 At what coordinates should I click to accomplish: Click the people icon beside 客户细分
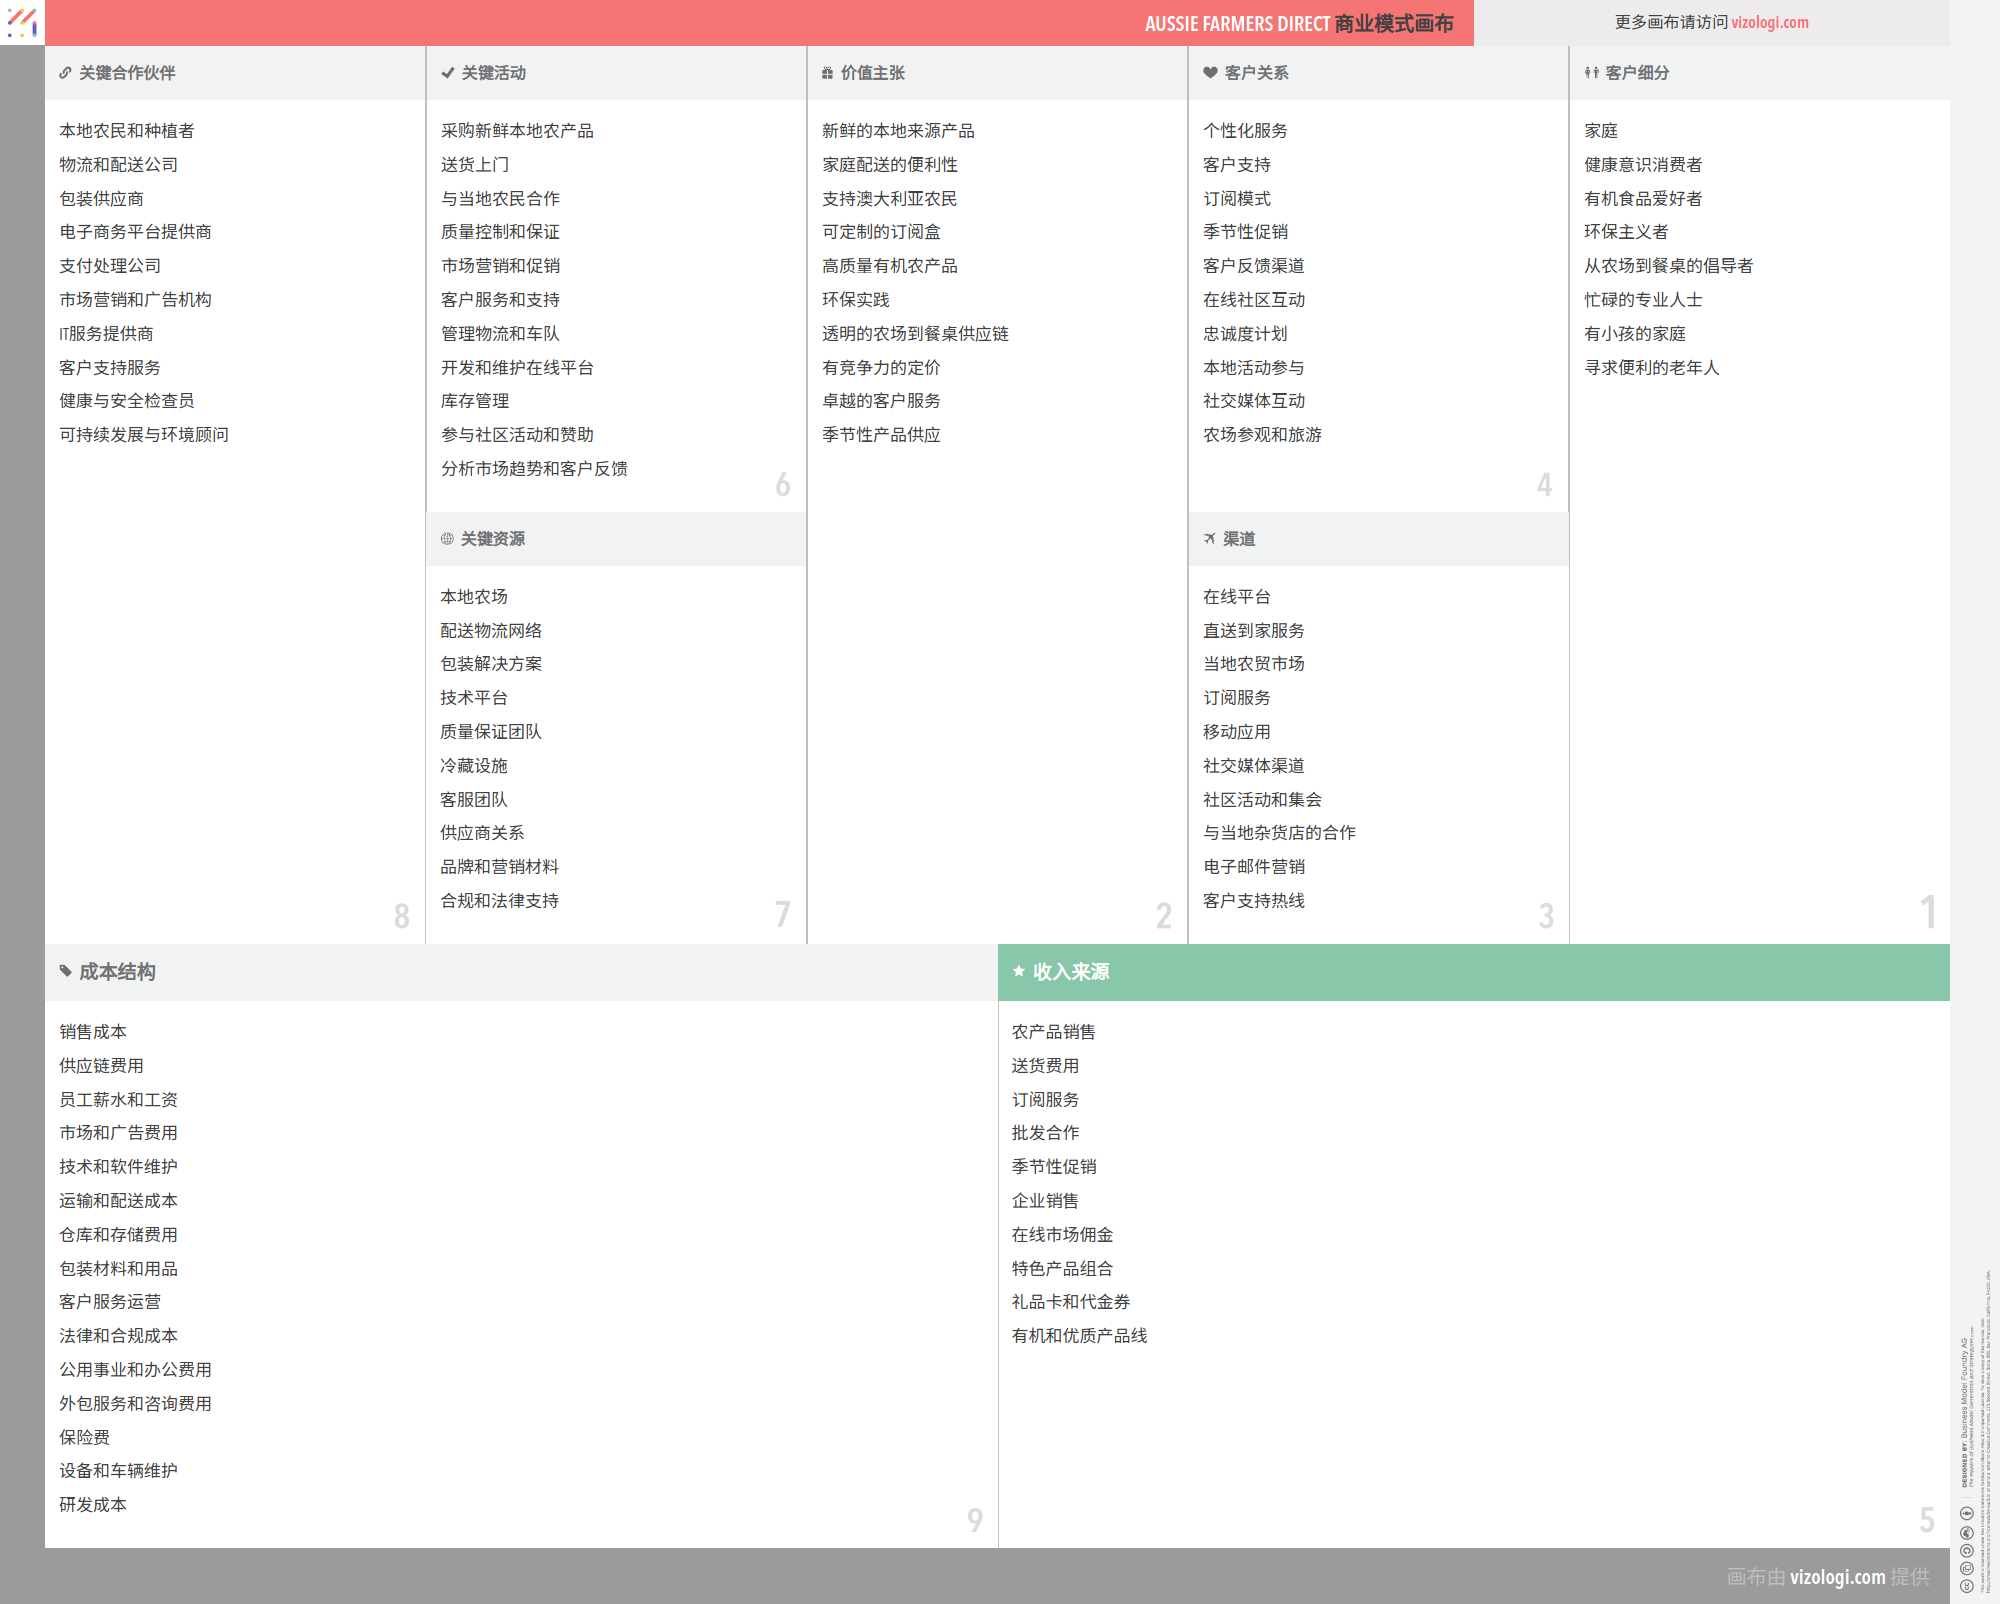tap(1591, 73)
